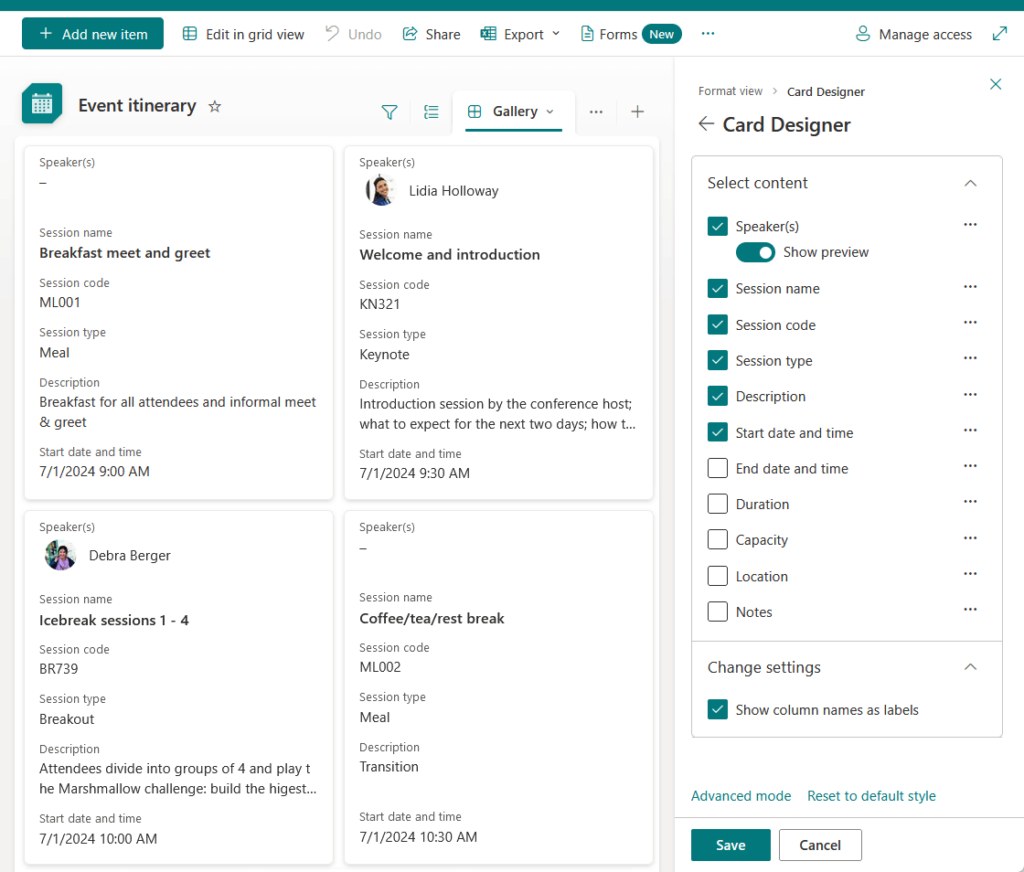The height and width of the screenshot is (872, 1024).
Task: Favorite the Event itinerary list with the star
Action: 215,106
